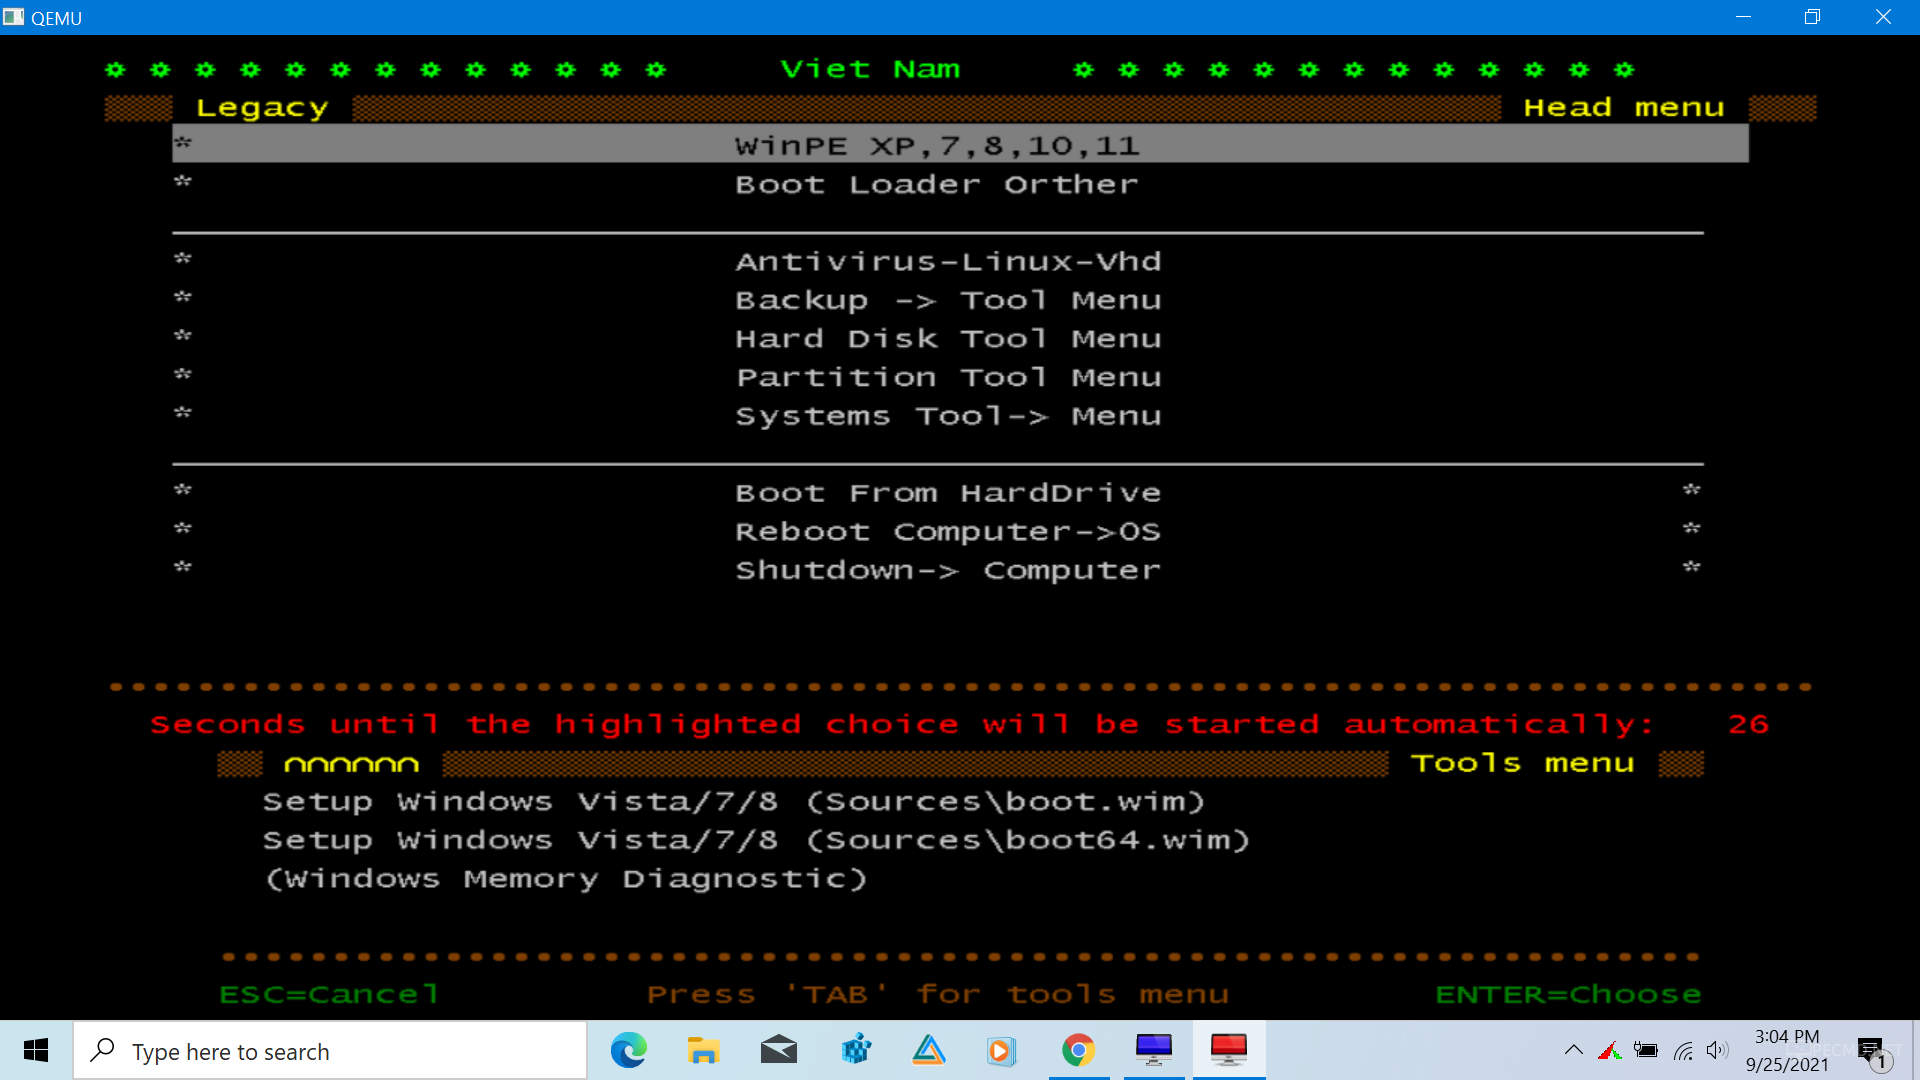Open 'Backup -> Tool Menu'

pos(949,300)
